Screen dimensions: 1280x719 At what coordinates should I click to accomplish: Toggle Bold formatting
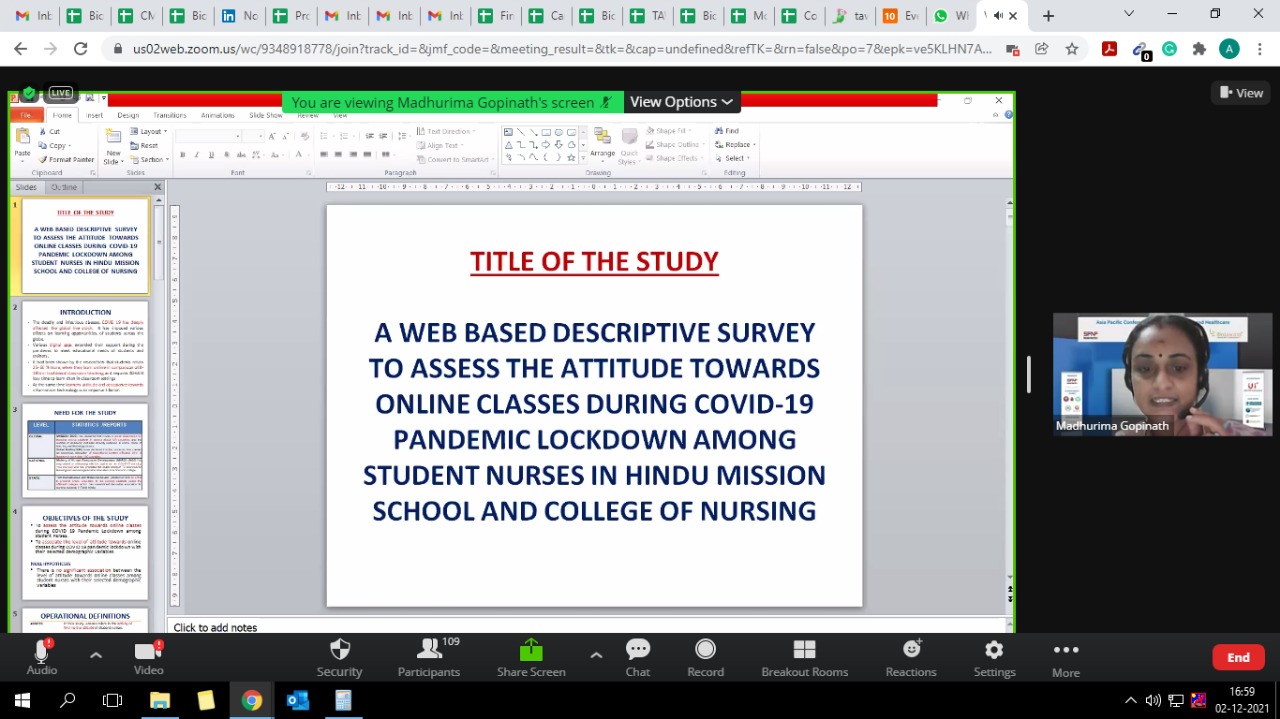(182, 155)
